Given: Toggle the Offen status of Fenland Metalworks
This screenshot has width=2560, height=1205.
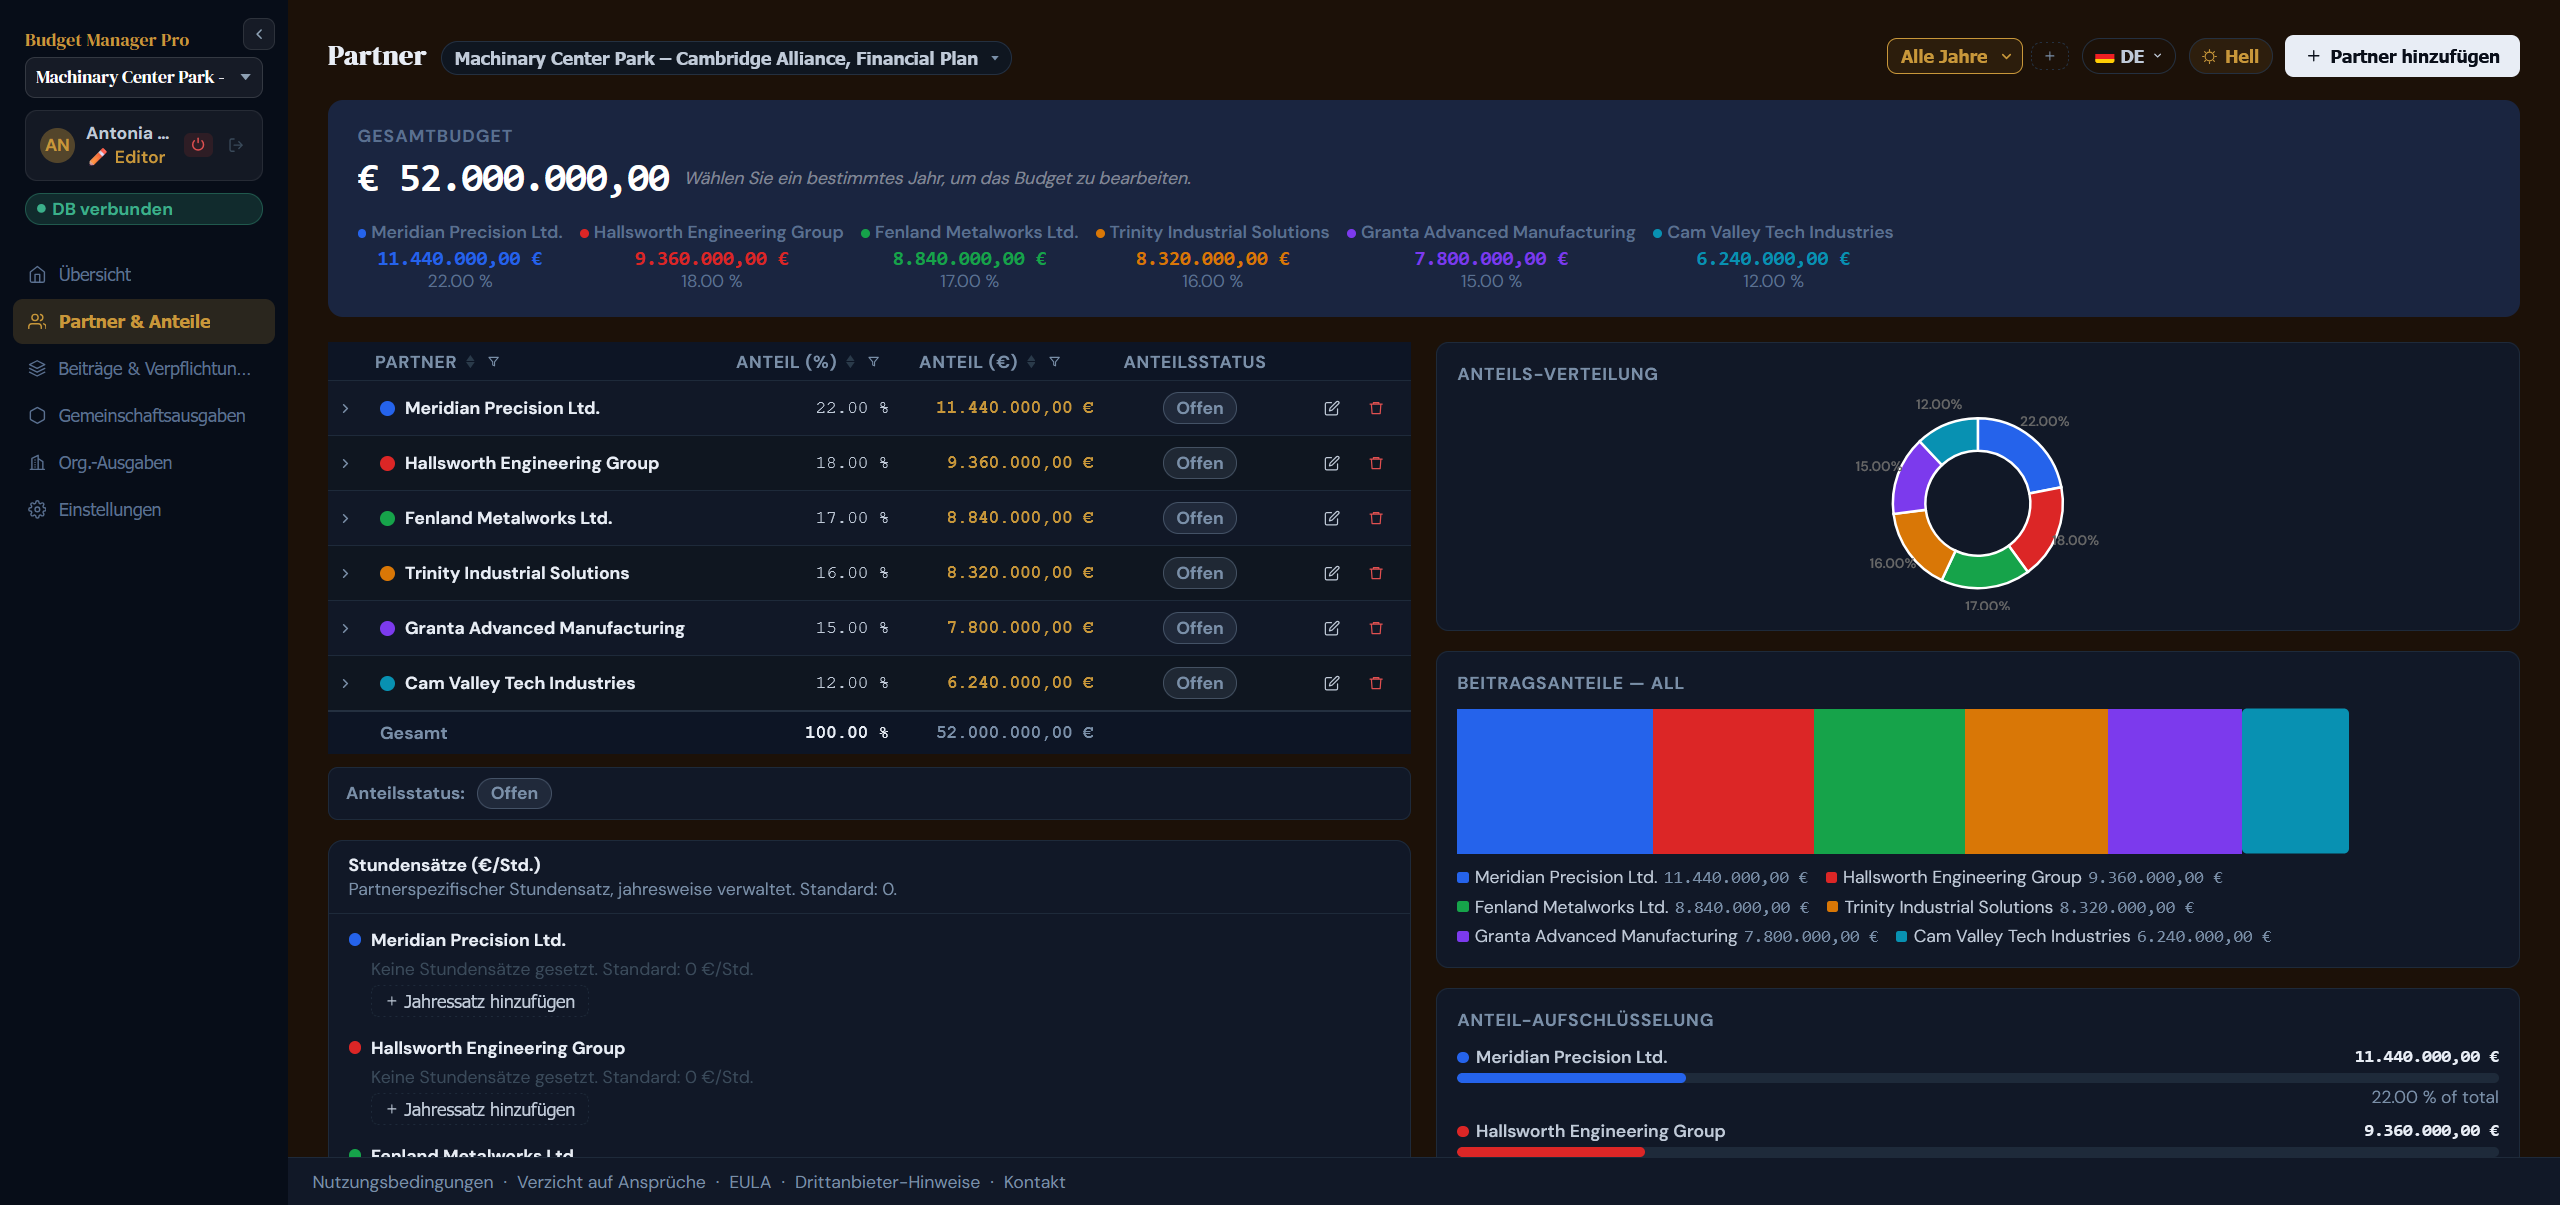Looking at the screenshot, I should click(1199, 518).
